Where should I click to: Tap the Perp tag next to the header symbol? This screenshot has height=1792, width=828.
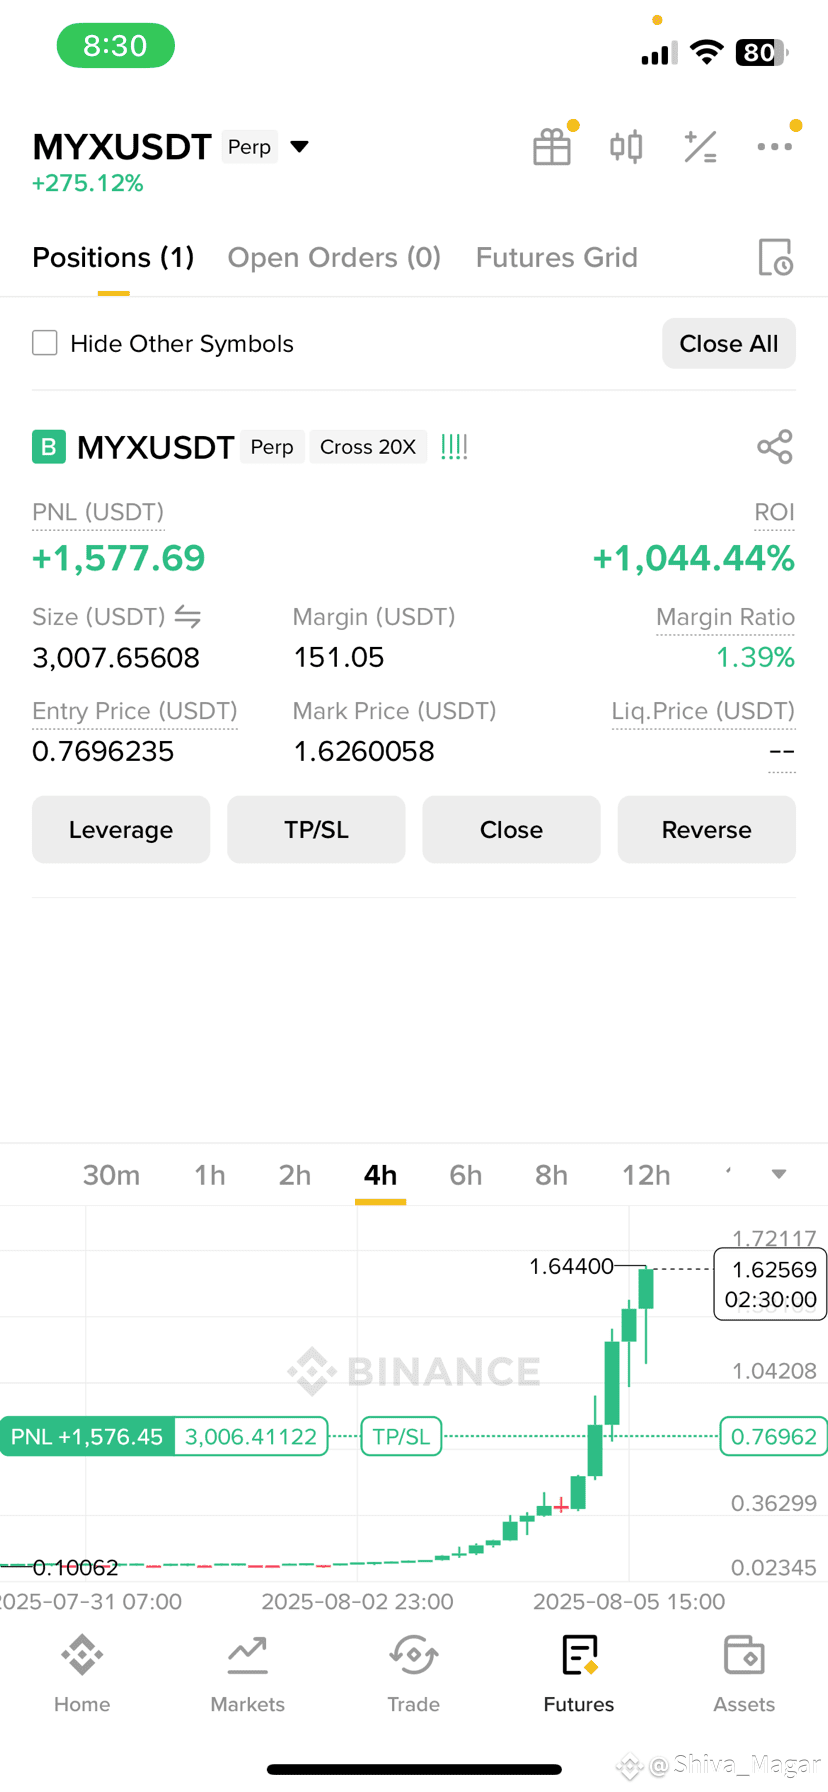250,147
